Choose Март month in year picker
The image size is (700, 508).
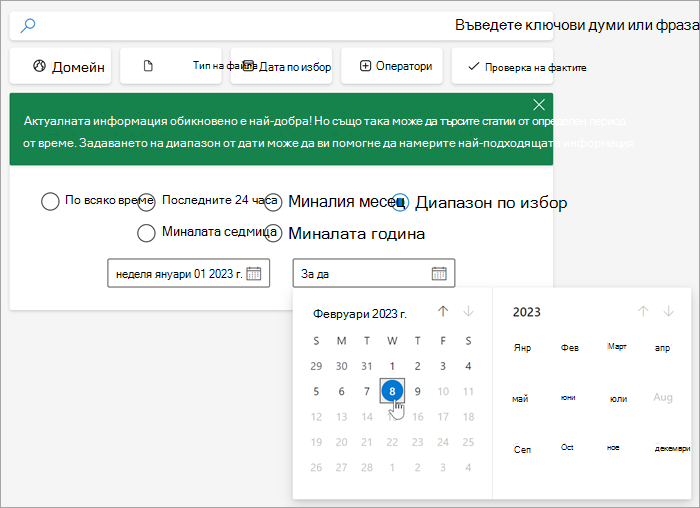pyautogui.click(x=617, y=347)
